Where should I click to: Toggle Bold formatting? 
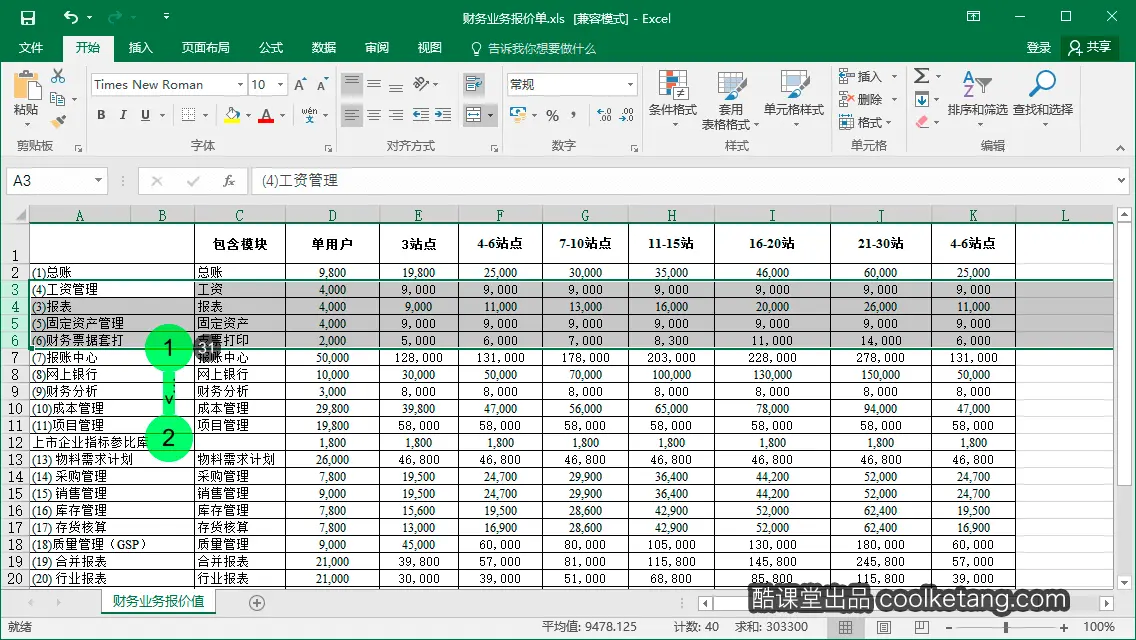[x=101, y=115]
